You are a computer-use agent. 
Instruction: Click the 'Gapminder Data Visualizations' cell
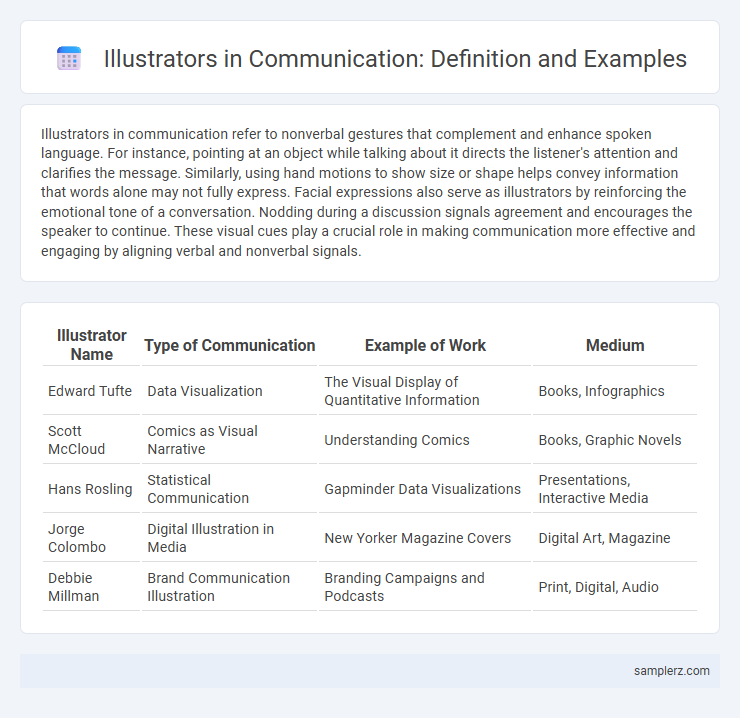click(x=425, y=489)
